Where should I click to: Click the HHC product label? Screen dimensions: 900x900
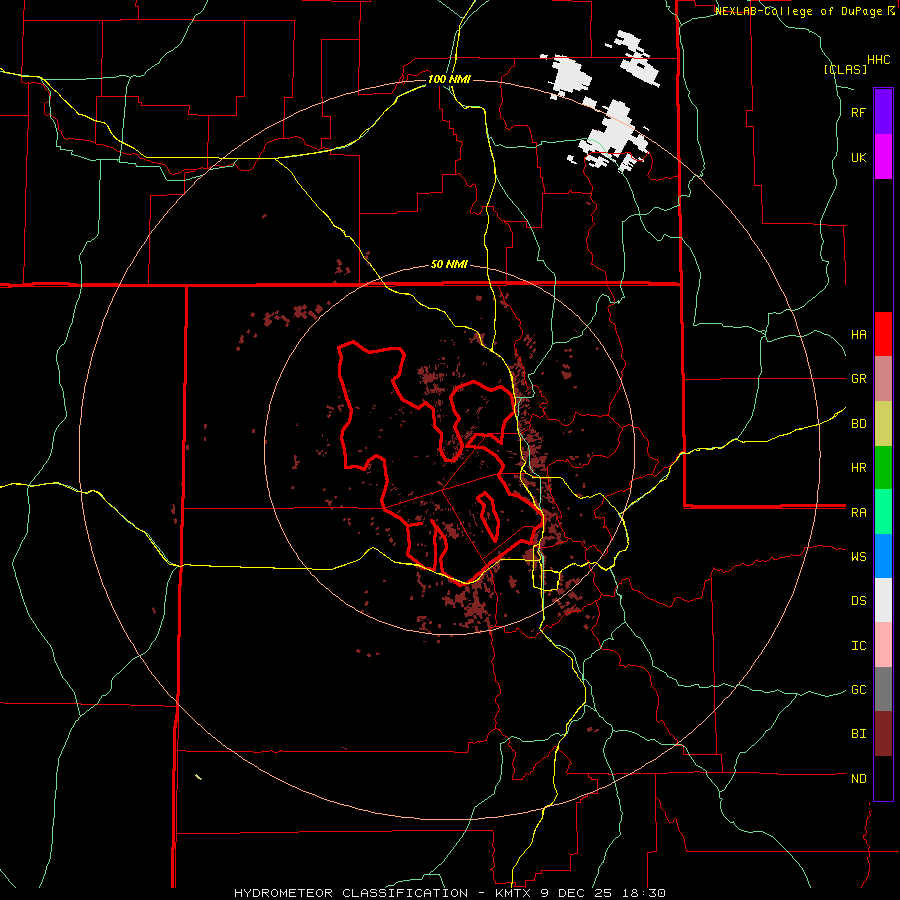coord(879,60)
